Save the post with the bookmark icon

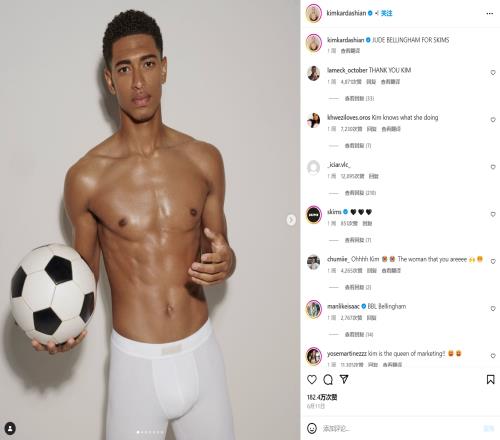point(490,379)
